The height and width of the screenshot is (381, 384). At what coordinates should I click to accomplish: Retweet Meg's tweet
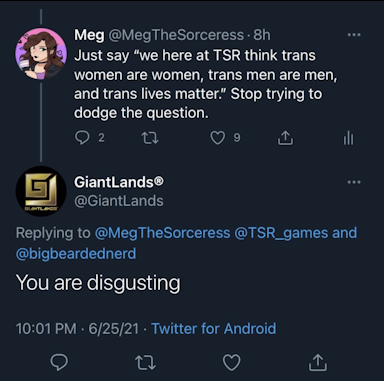coord(150,138)
